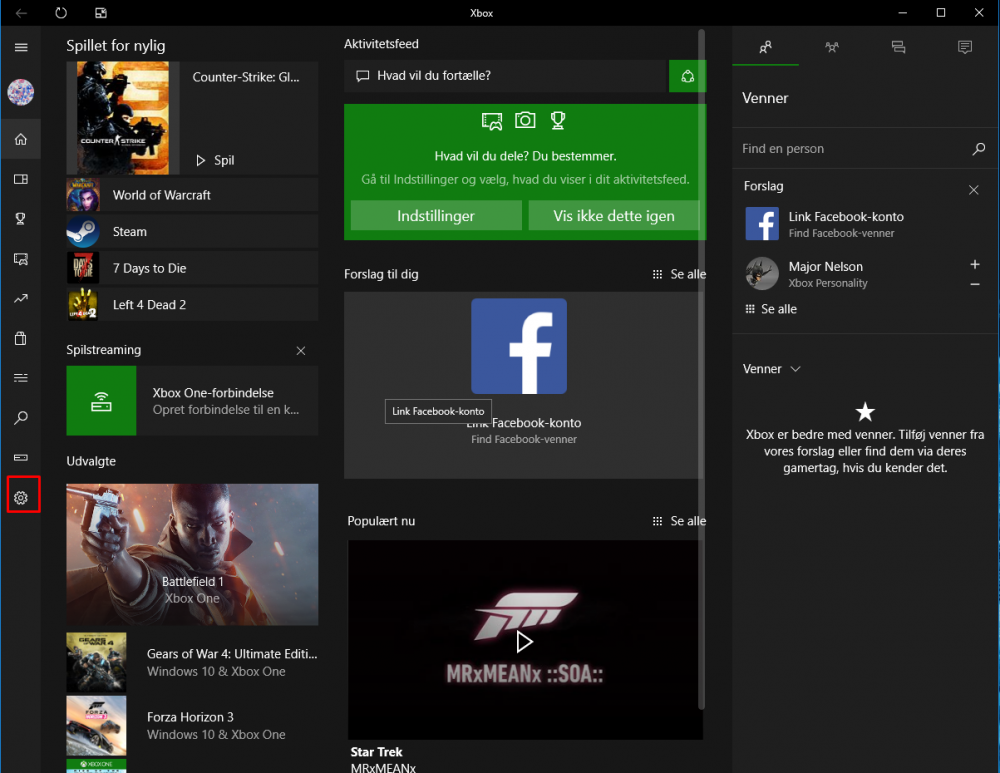The width and height of the screenshot is (1000, 773).
Task: Click Vis ikke dette igen button
Action: (x=614, y=216)
